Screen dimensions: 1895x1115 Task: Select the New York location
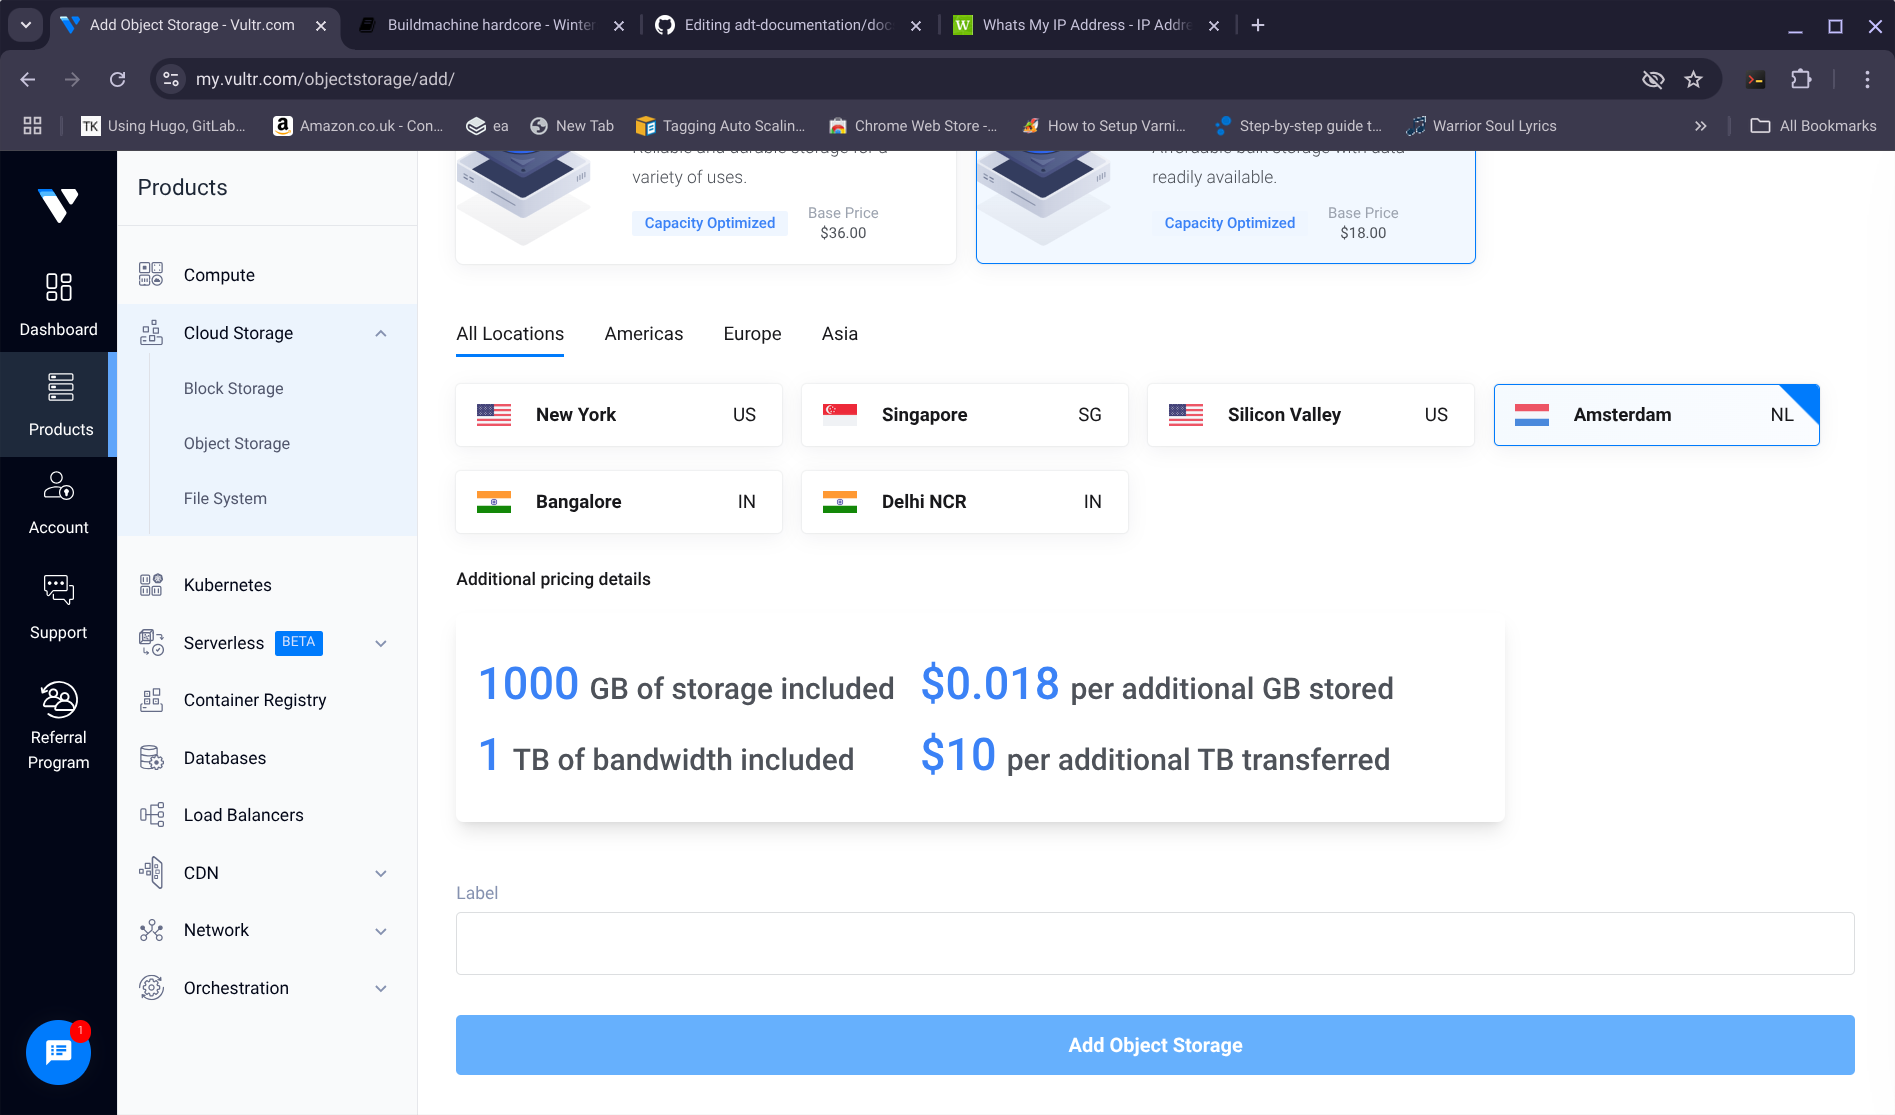click(x=618, y=415)
